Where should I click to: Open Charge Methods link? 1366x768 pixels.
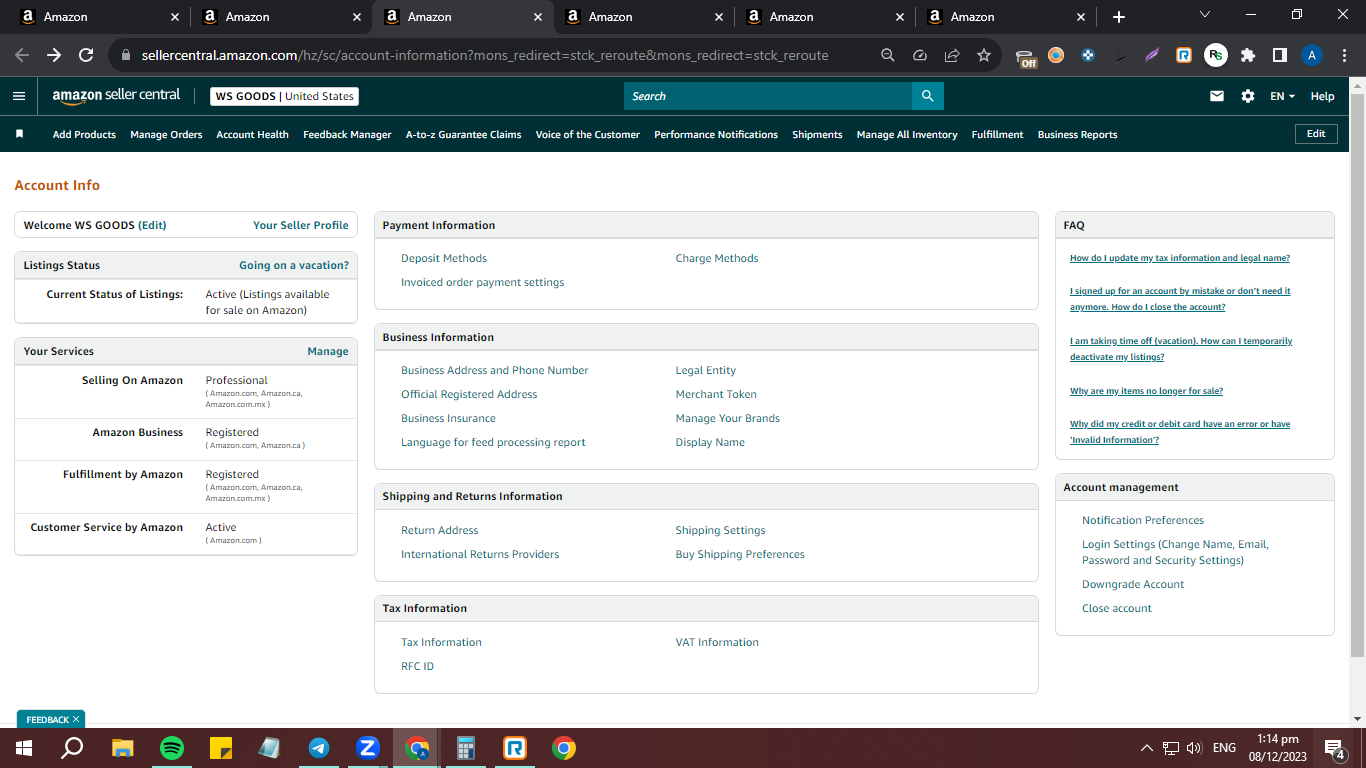point(717,258)
